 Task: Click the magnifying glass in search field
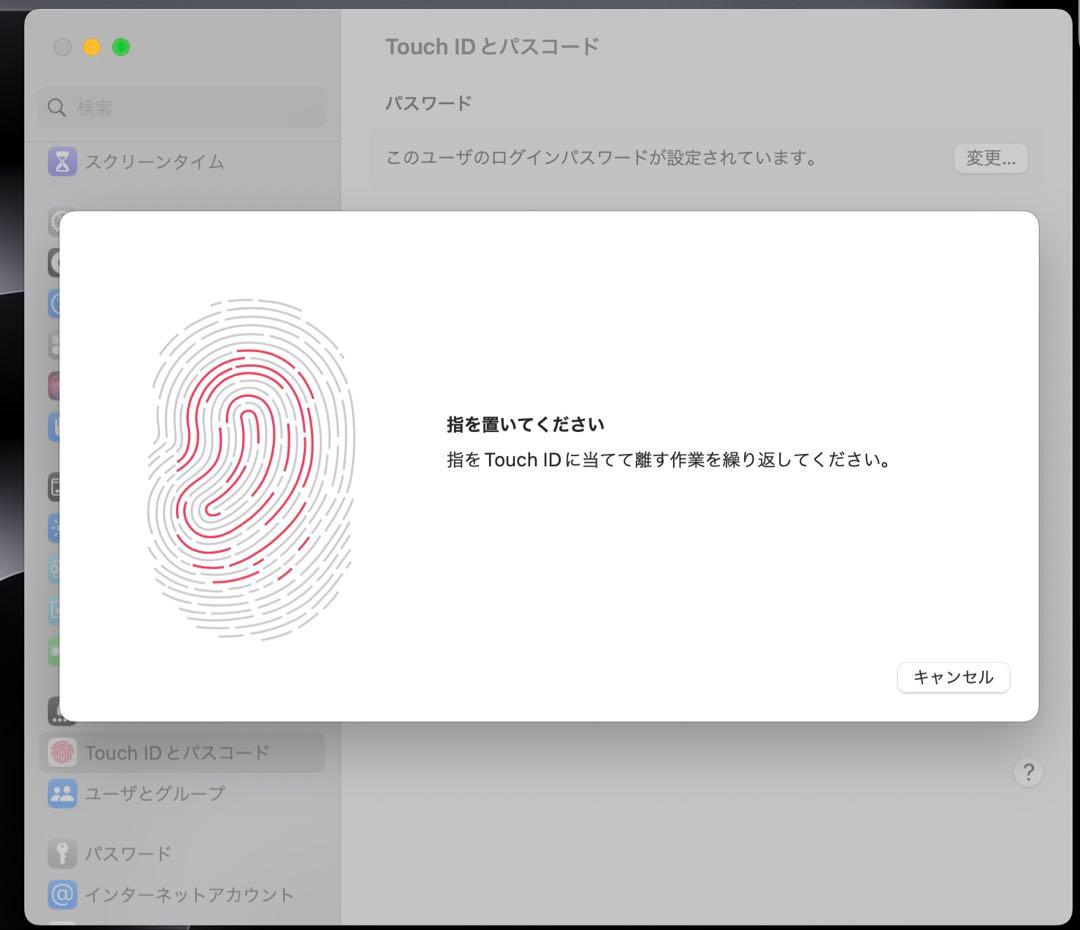pyautogui.click(x=57, y=107)
